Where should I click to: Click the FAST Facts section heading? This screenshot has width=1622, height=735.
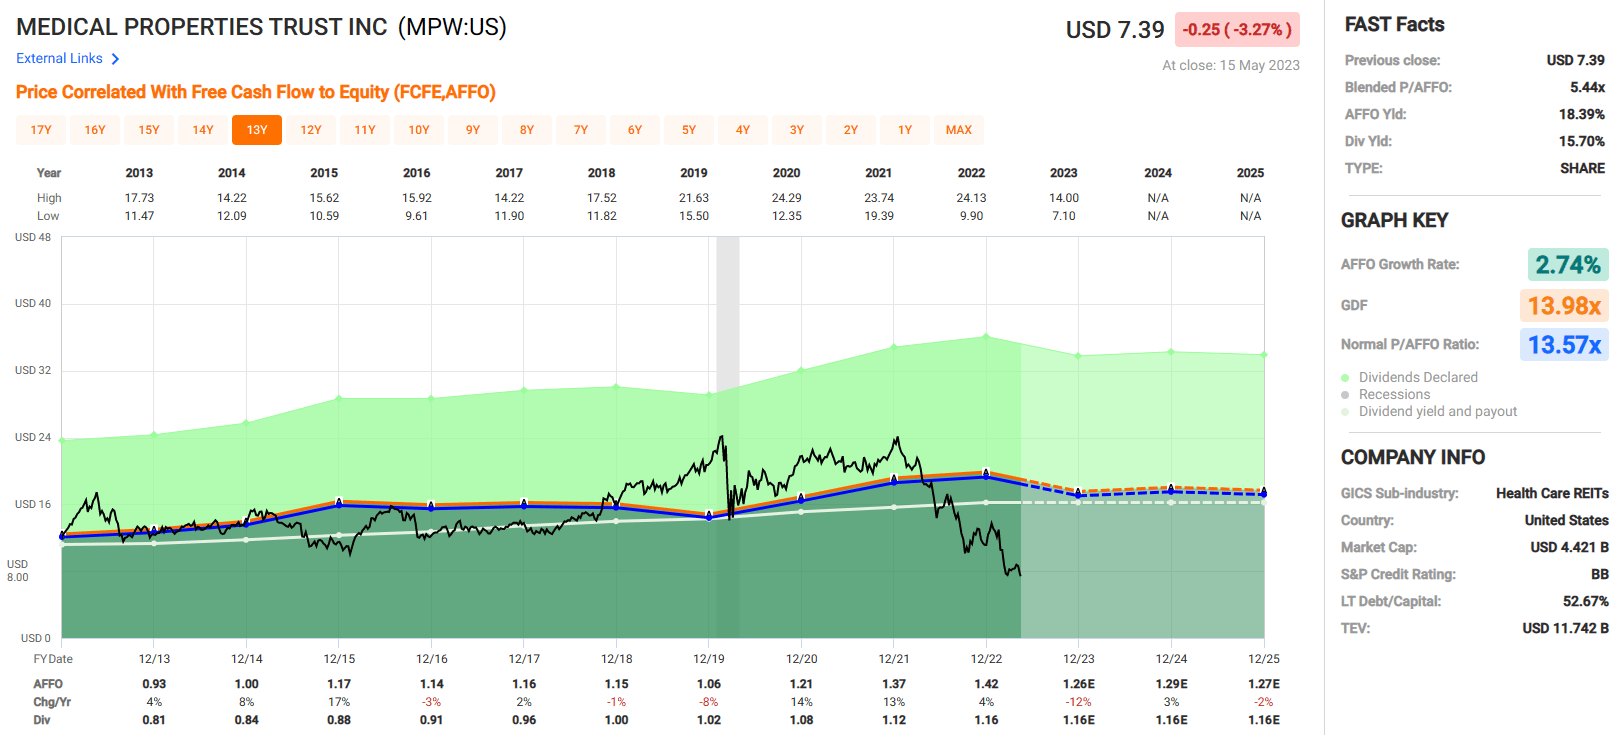[x=1394, y=24]
